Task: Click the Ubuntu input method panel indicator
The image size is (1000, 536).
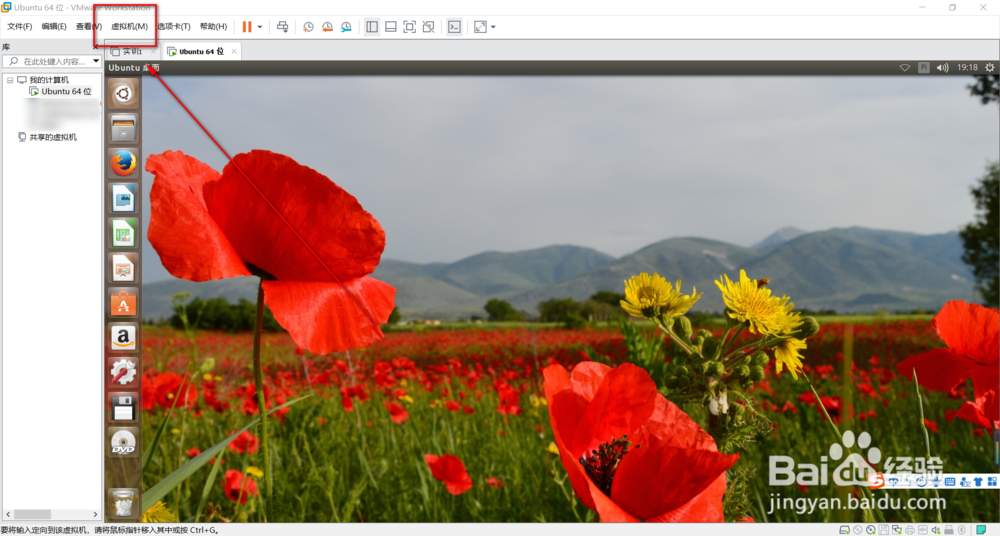Action: (x=923, y=68)
